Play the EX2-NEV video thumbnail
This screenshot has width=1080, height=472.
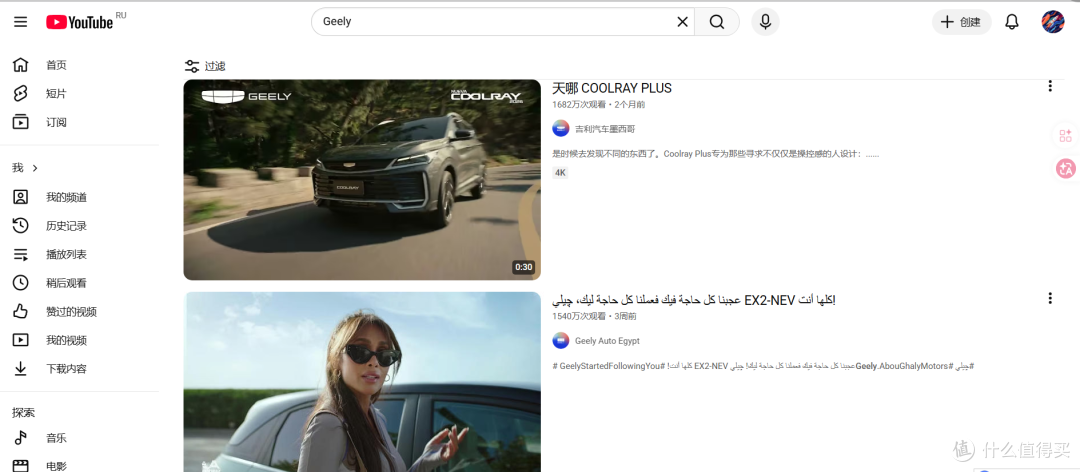[x=362, y=382]
